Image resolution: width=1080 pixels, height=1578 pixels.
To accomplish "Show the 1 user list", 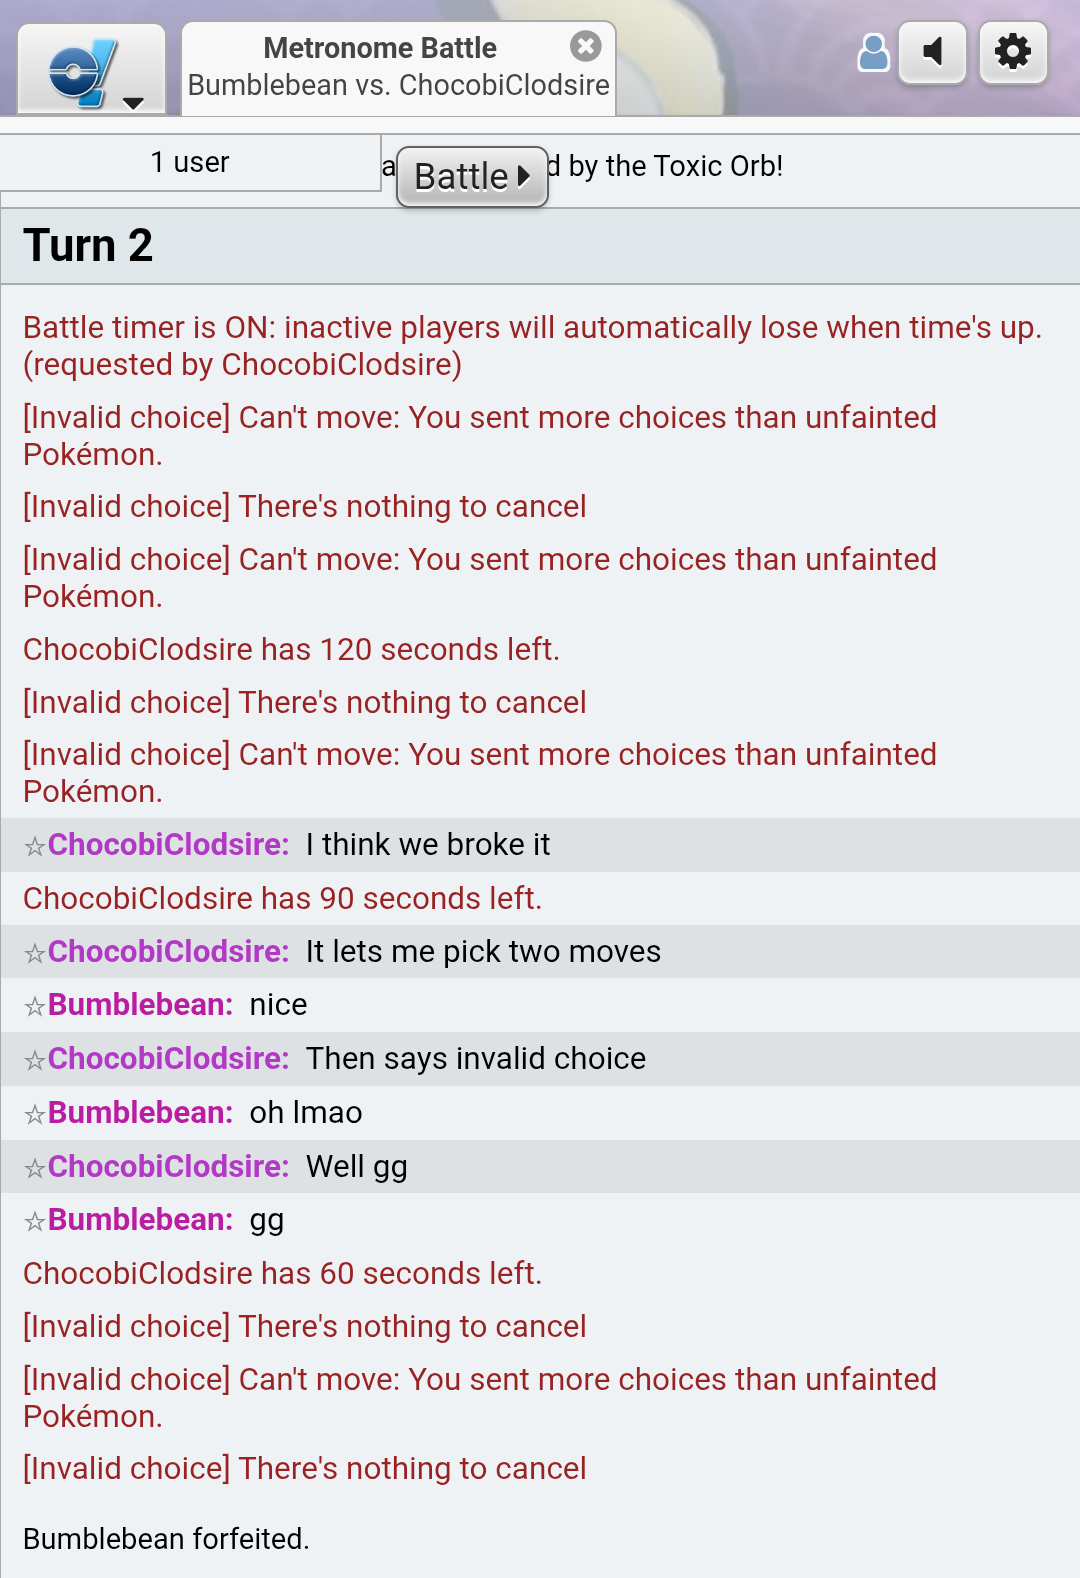I will point(190,162).
